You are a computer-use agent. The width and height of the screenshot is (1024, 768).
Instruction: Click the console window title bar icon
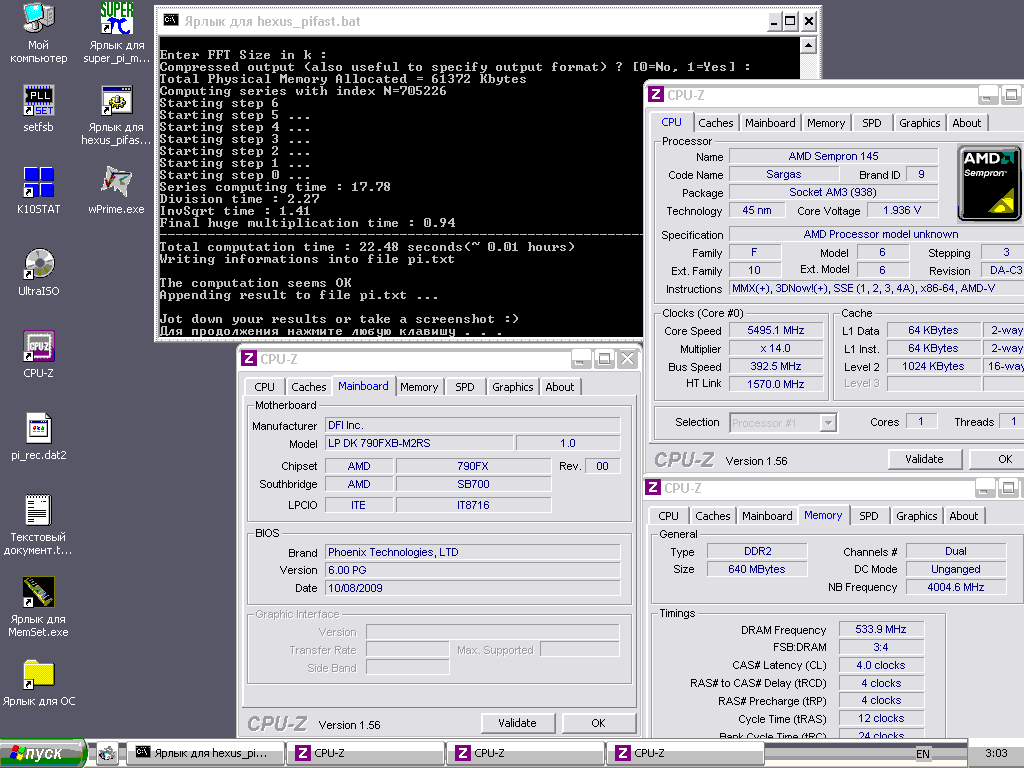pyautogui.click(x=170, y=20)
